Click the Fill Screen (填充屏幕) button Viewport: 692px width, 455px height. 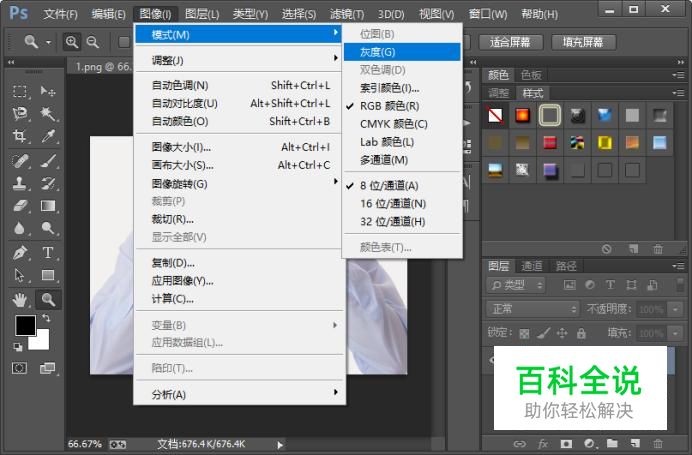click(583, 42)
